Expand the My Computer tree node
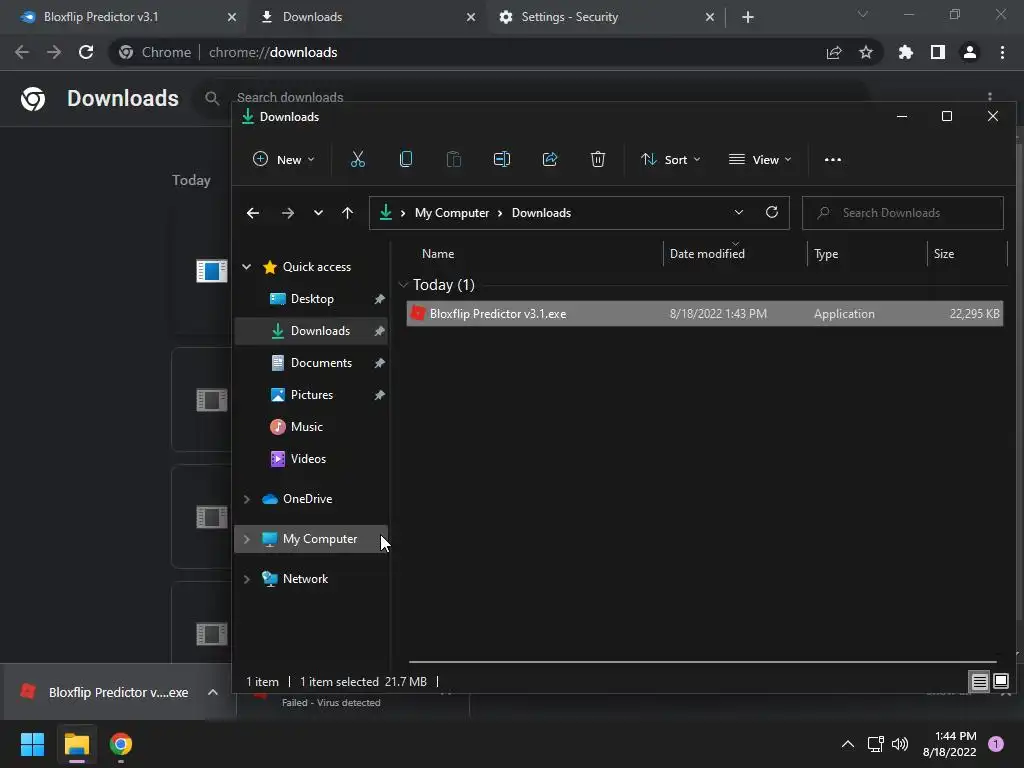This screenshot has height=768, width=1024. tap(247, 539)
